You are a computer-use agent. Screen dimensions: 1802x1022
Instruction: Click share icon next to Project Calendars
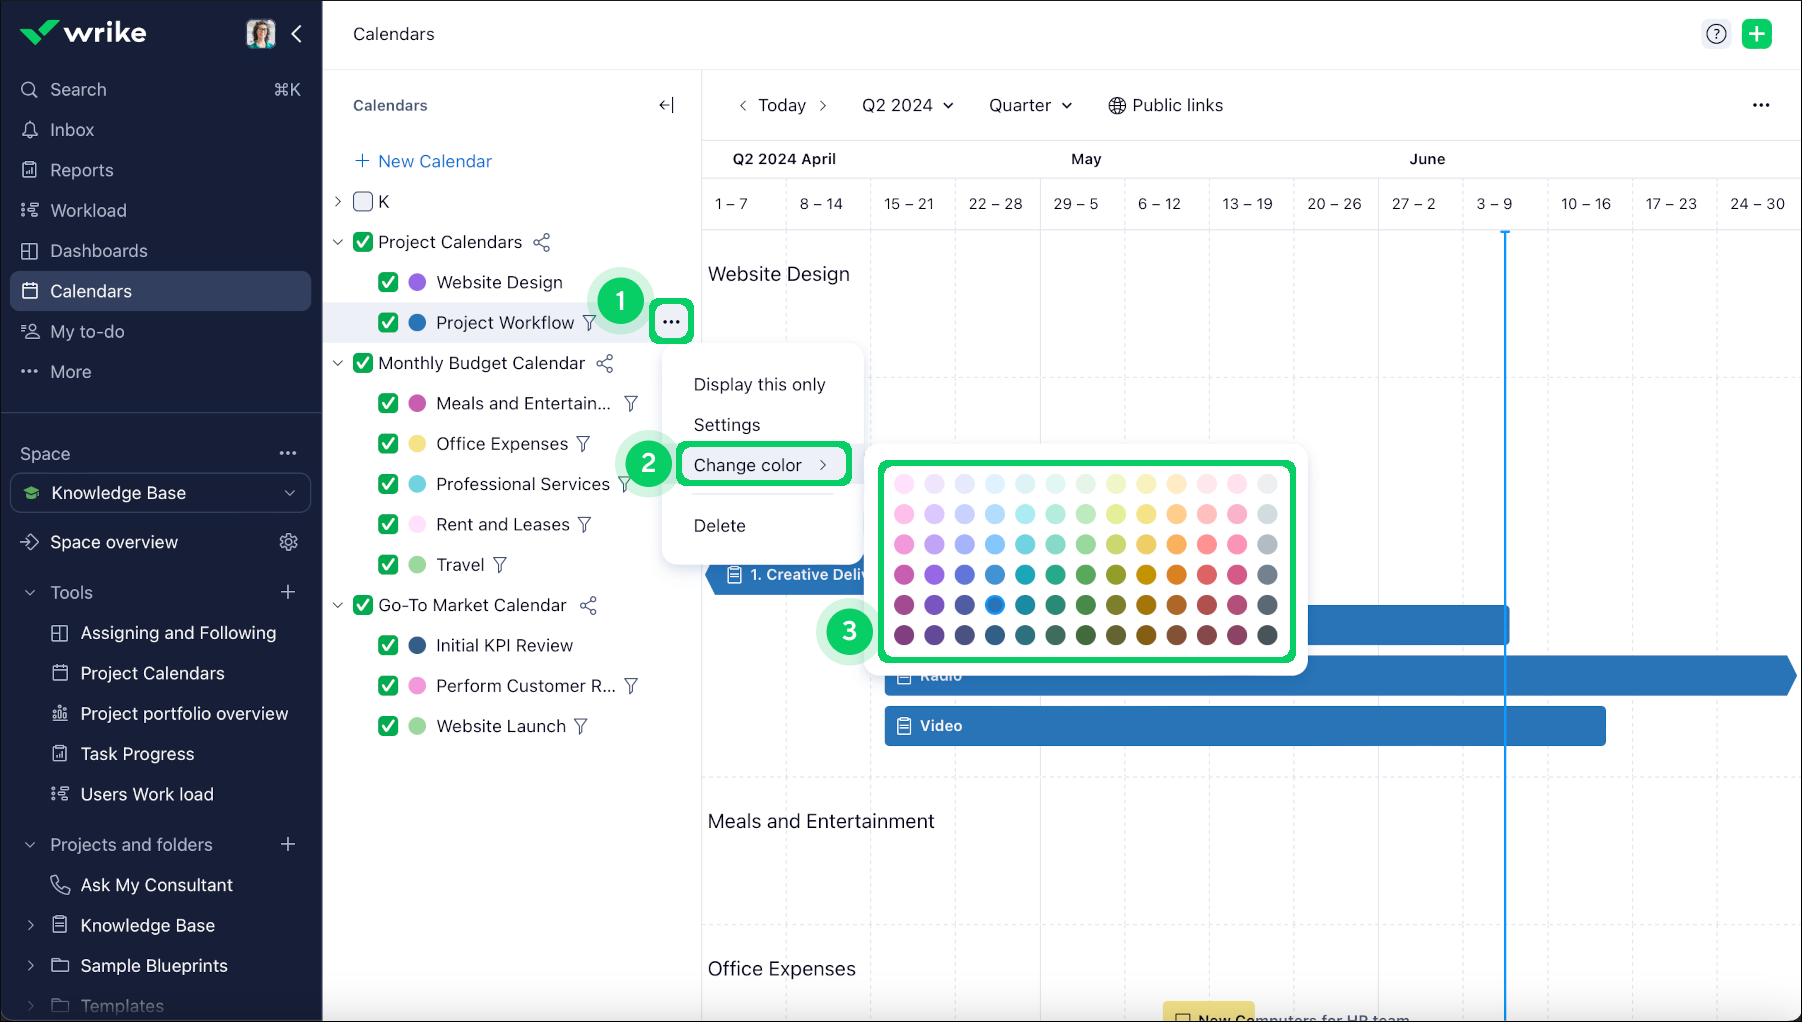pos(541,242)
